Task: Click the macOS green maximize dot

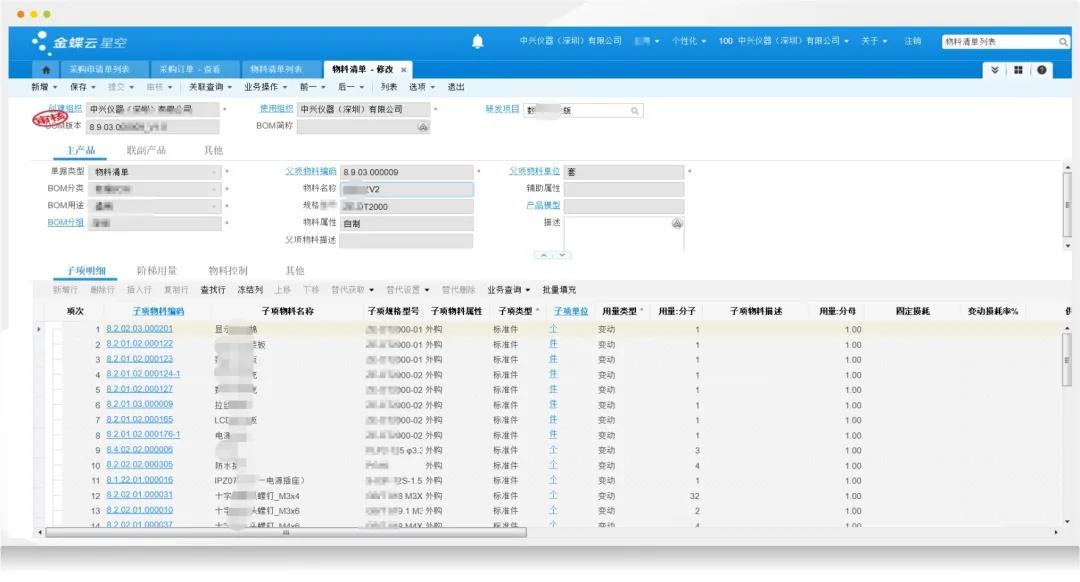Action: pos(47,14)
